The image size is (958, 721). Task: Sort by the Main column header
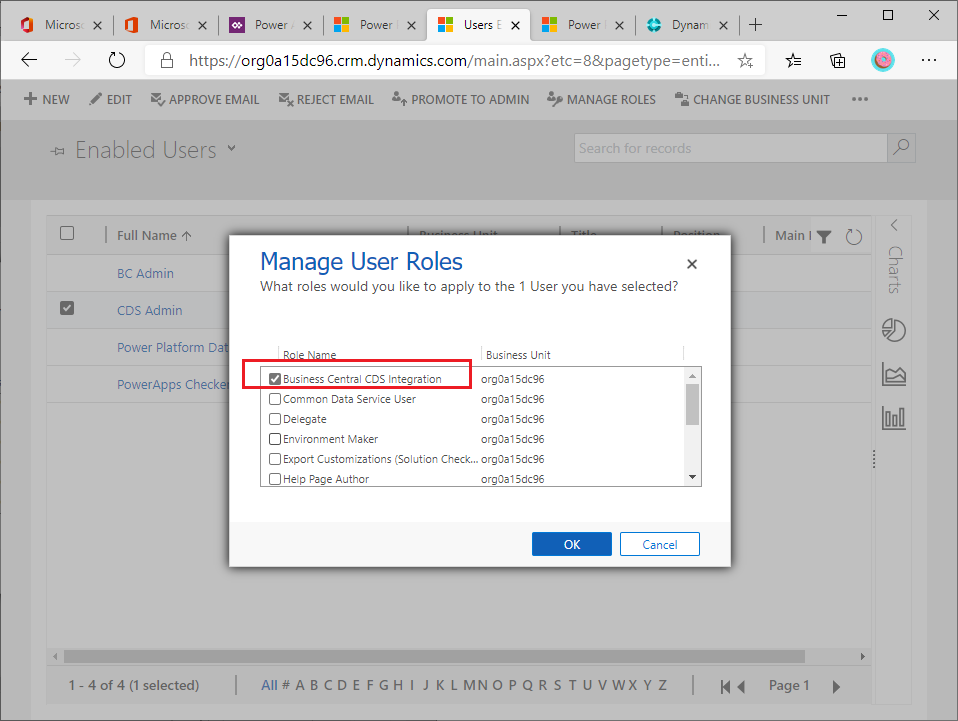pos(793,235)
